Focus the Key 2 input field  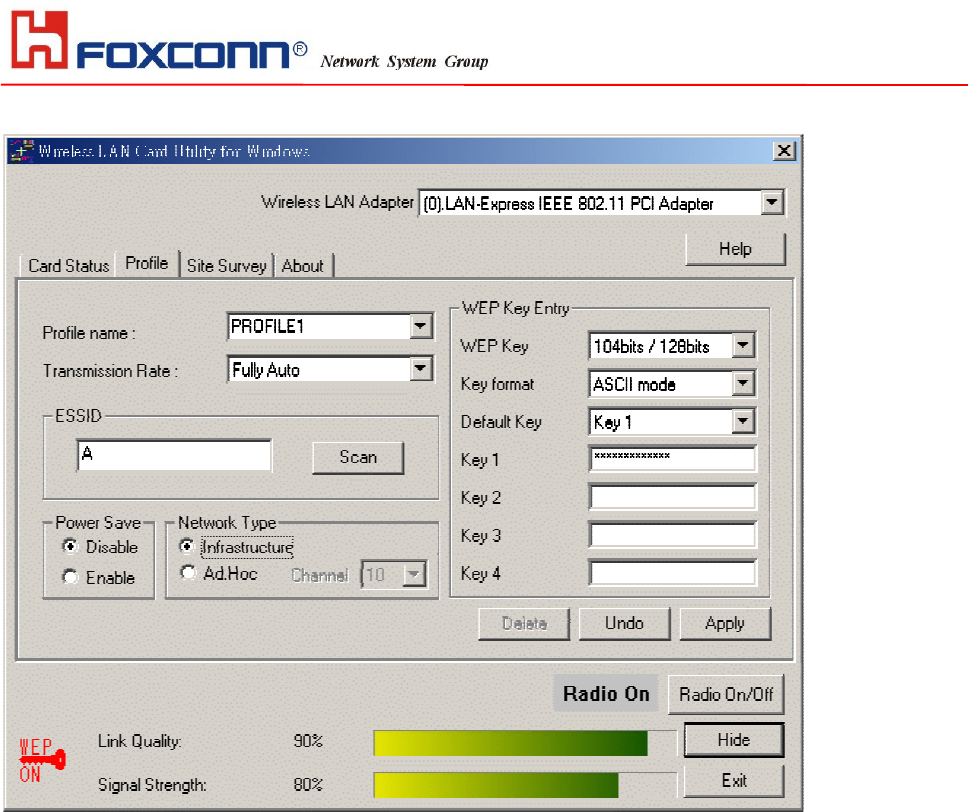pos(672,497)
